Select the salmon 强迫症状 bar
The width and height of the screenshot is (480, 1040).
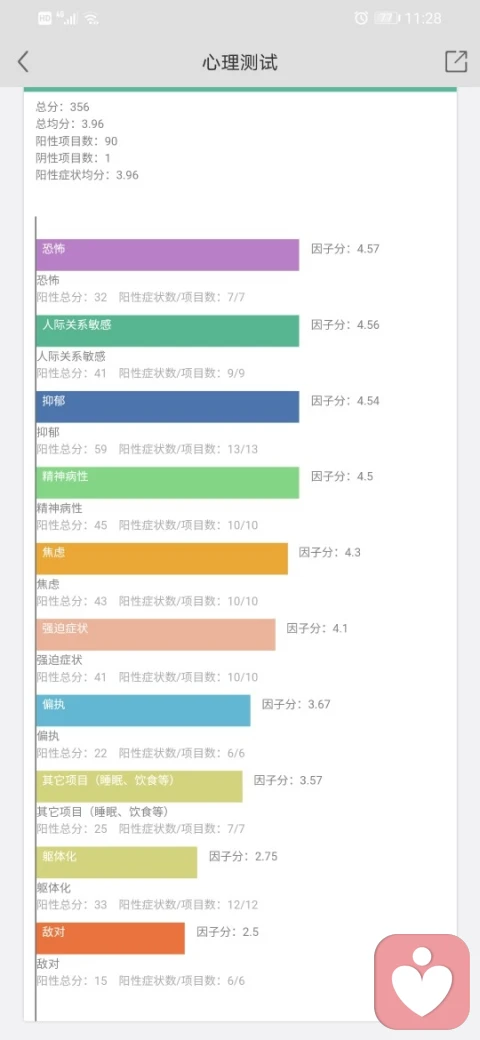[156, 634]
